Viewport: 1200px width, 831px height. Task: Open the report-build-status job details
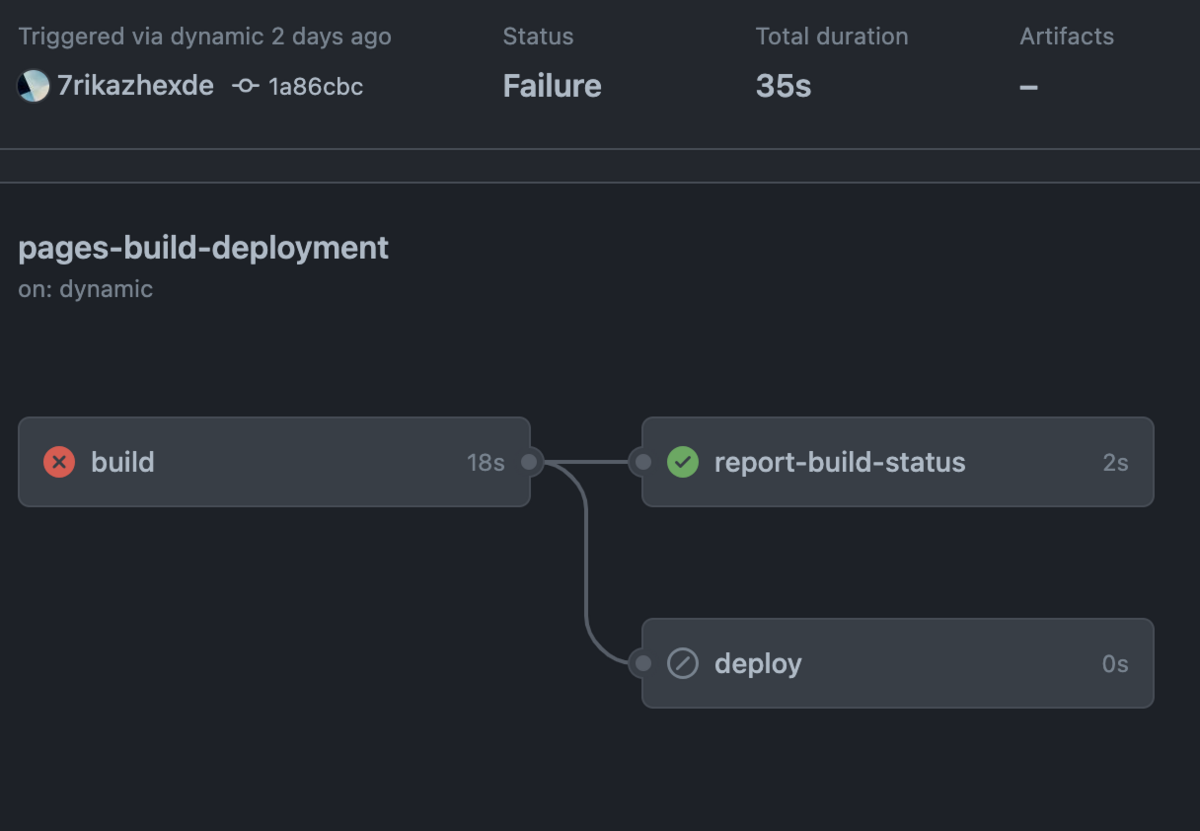coord(840,462)
